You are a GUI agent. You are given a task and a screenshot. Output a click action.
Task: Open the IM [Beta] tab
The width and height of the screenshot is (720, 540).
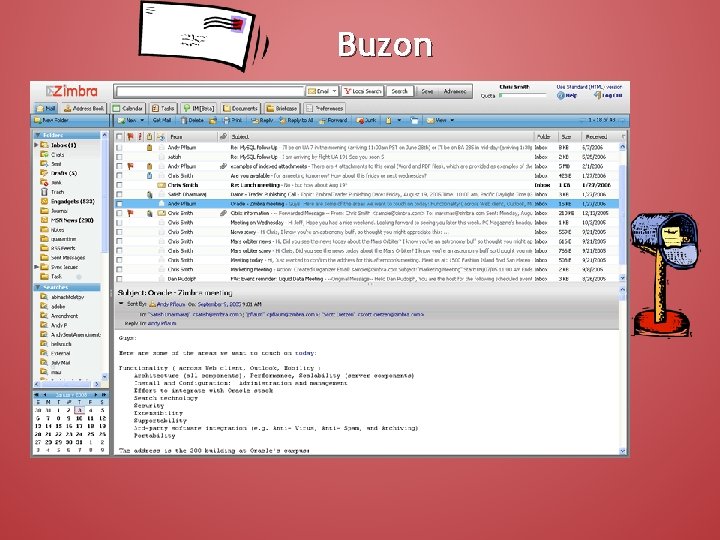coord(198,108)
